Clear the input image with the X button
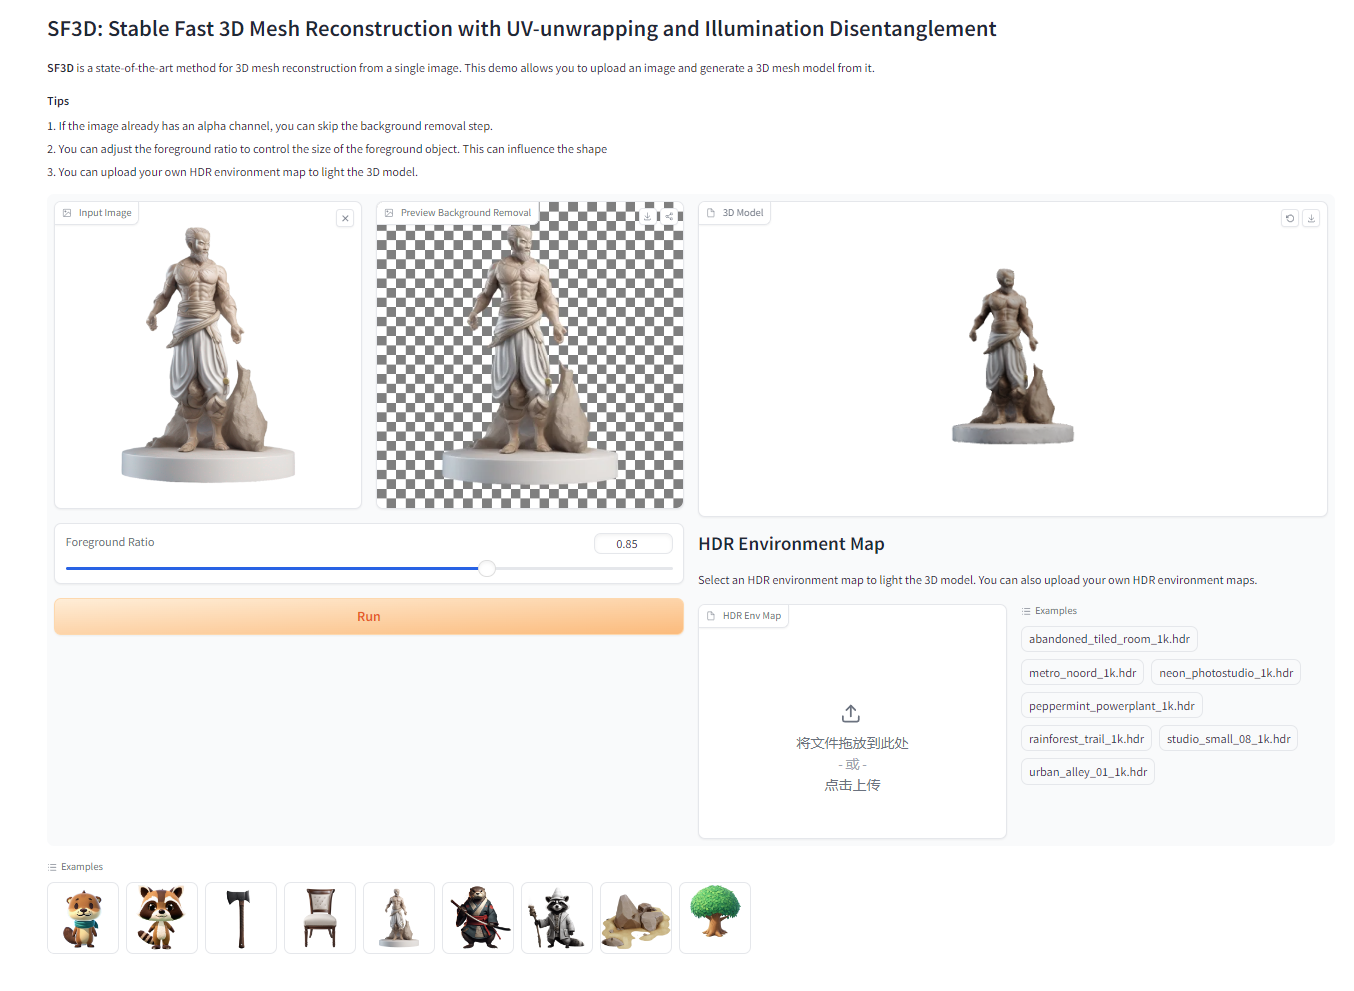Image resolution: width=1354 pixels, height=991 pixels. pyautogui.click(x=345, y=218)
